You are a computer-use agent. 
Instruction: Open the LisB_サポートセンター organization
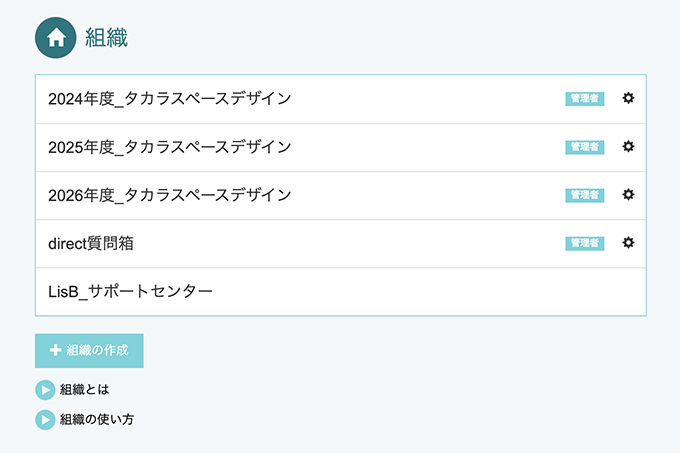pos(130,291)
